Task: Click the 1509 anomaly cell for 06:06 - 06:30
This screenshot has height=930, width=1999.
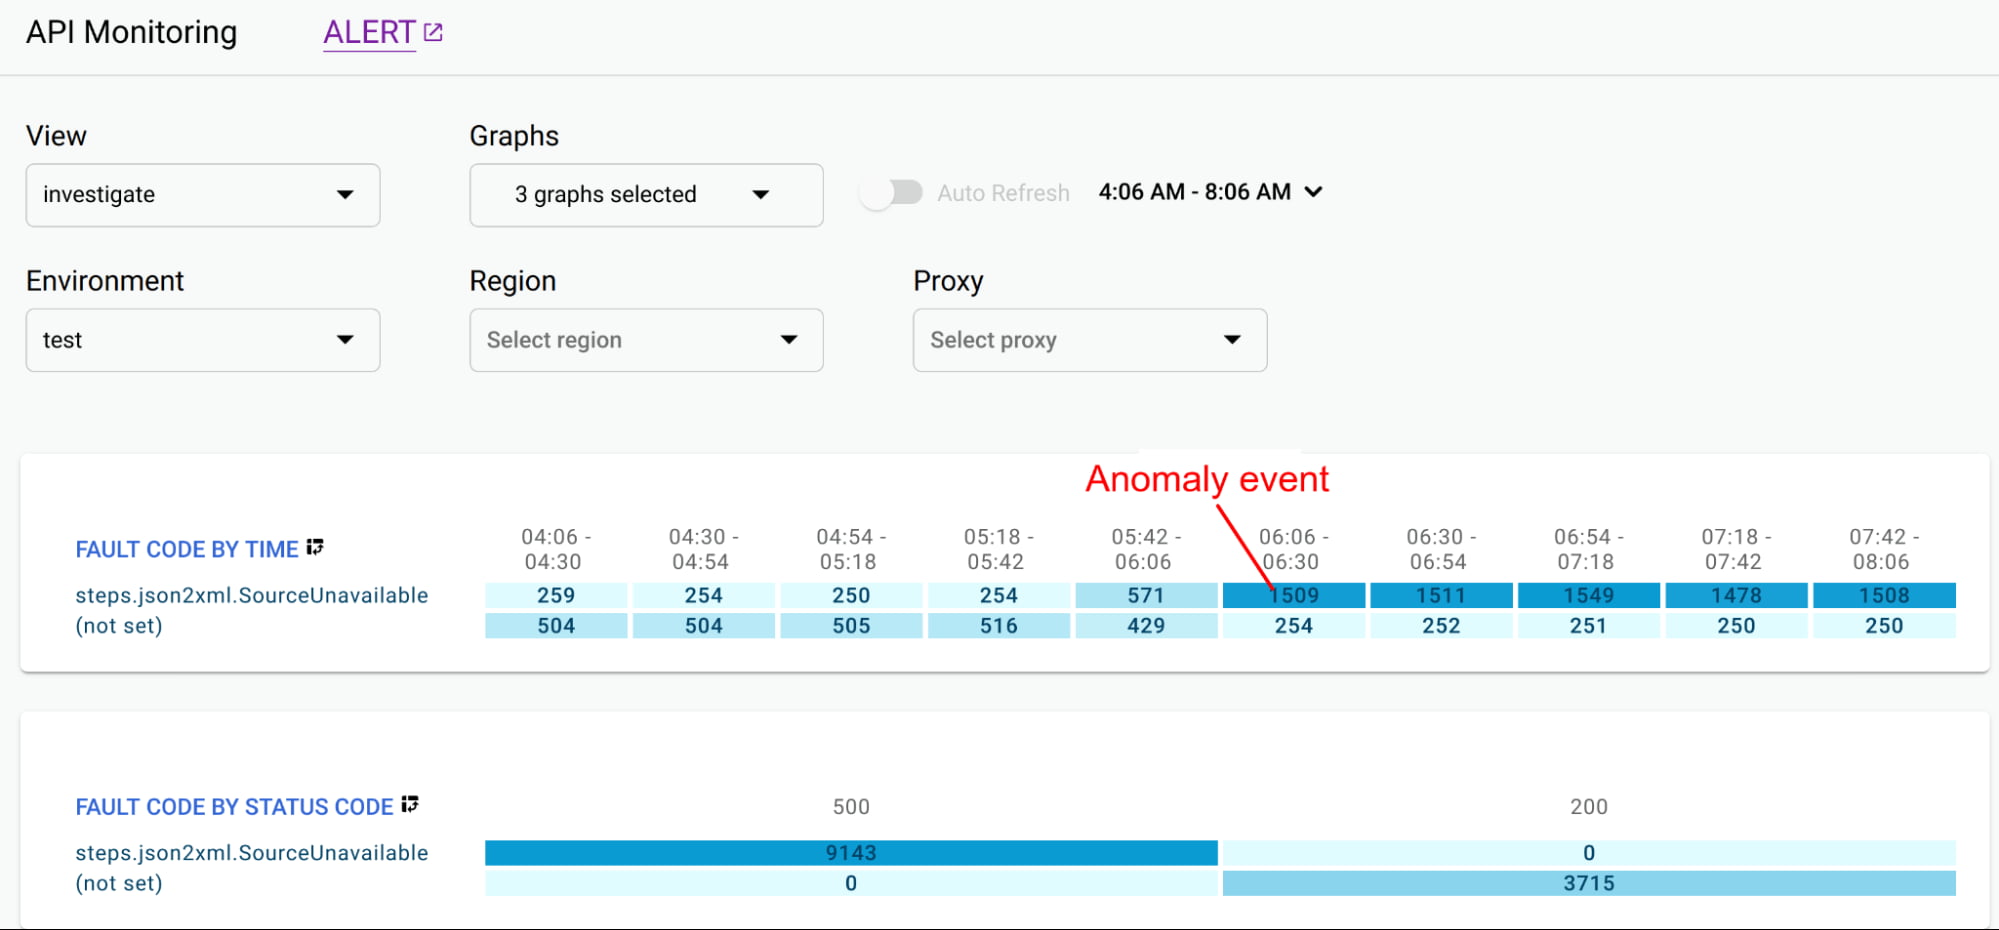Action: click(x=1294, y=595)
